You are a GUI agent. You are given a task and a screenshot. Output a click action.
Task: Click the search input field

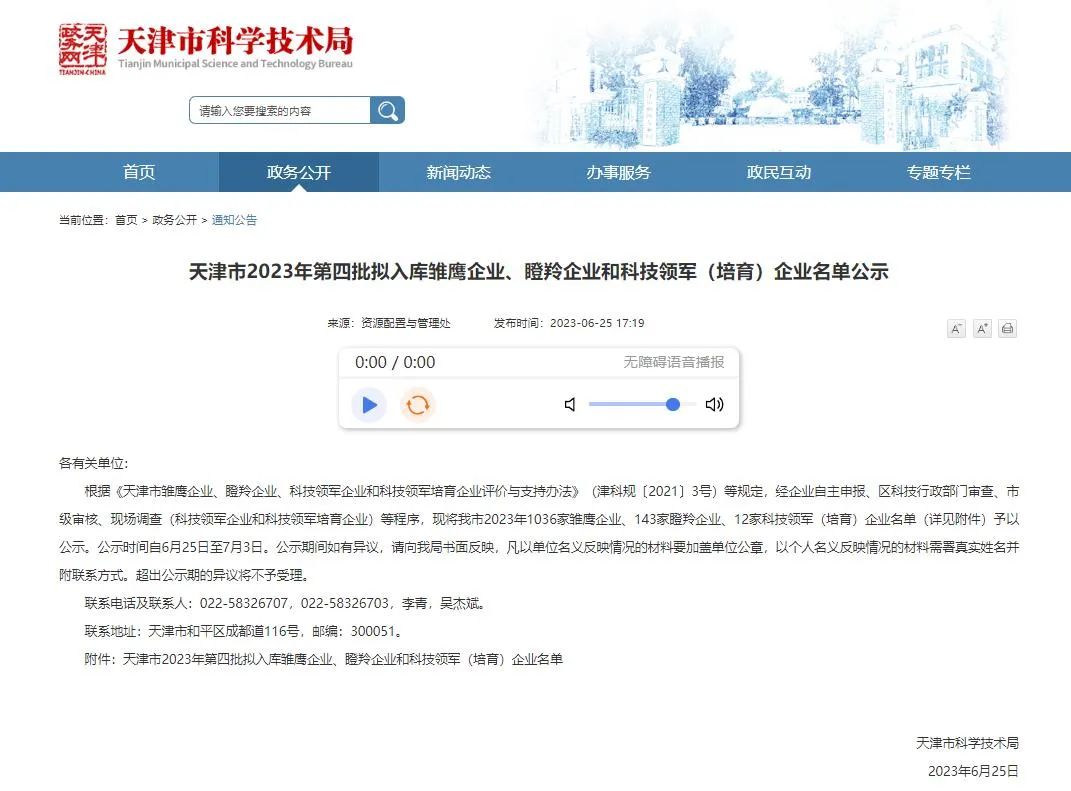pos(280,110)
